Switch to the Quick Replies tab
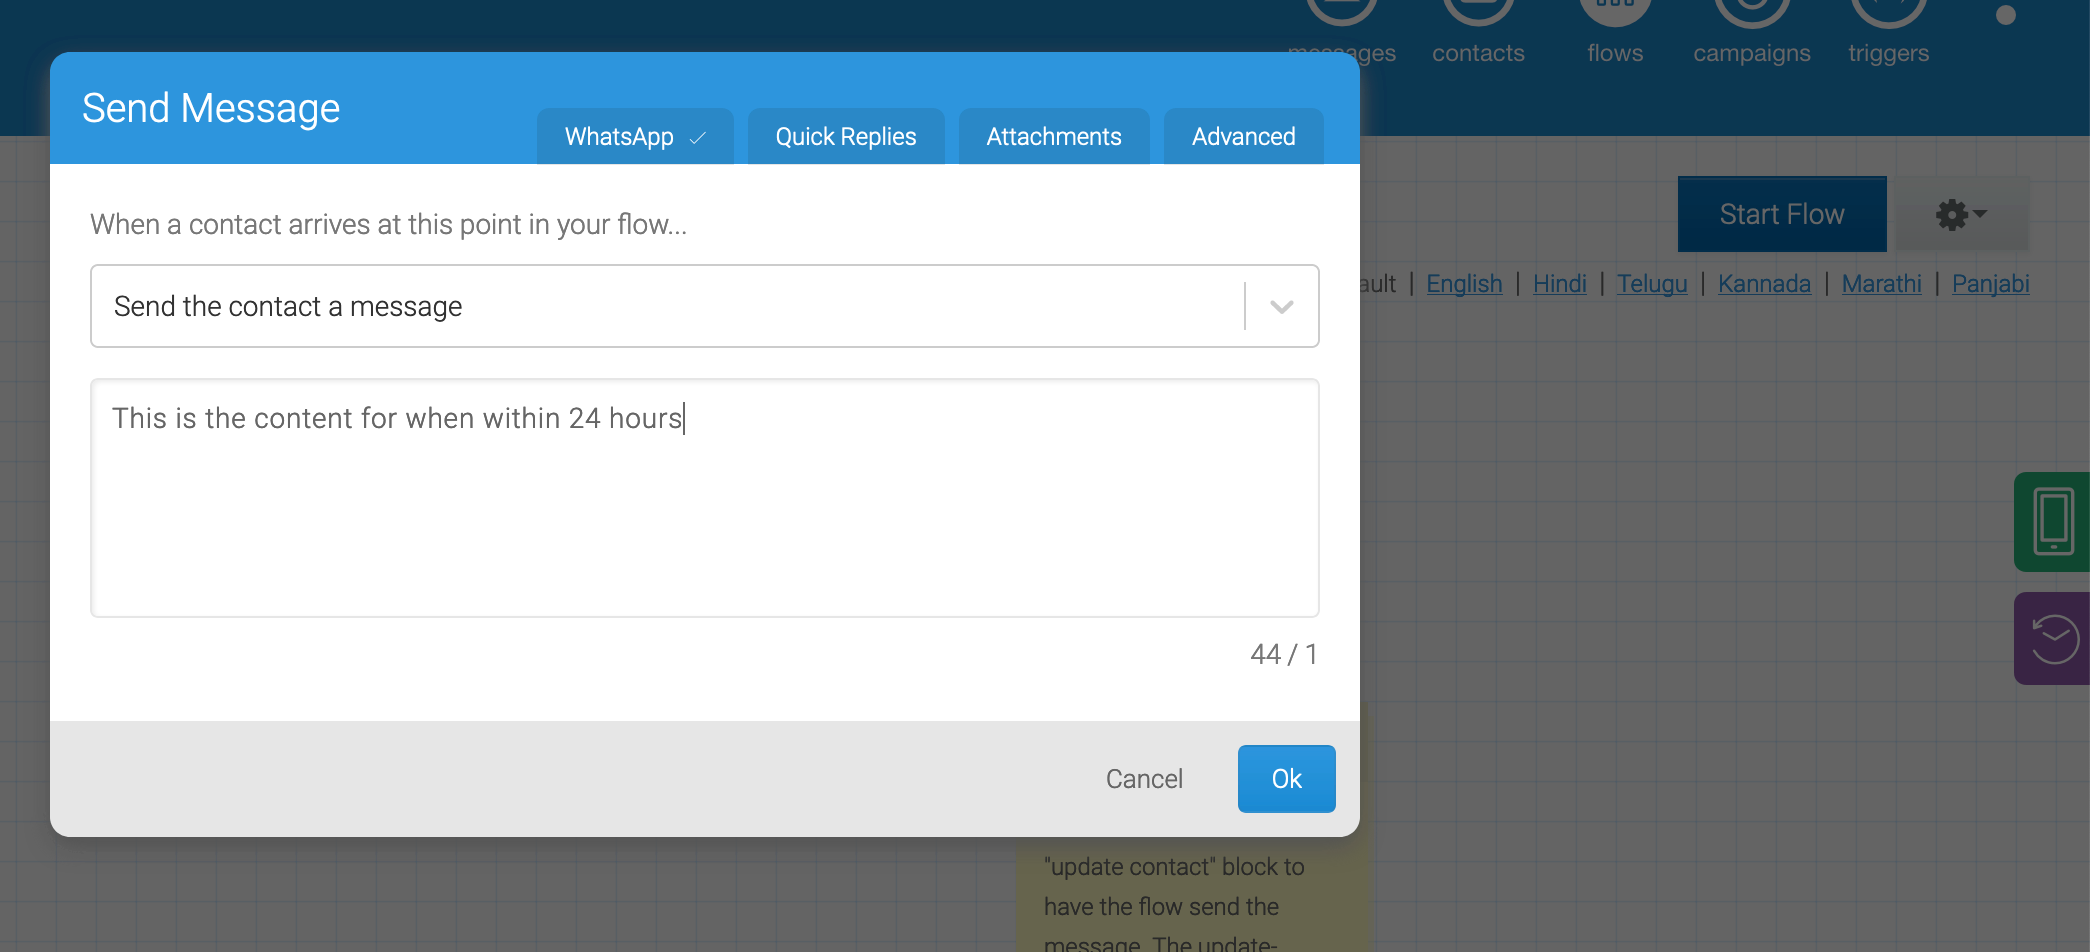The height and width of the screenshot is (952, 2090). (845, 136)
